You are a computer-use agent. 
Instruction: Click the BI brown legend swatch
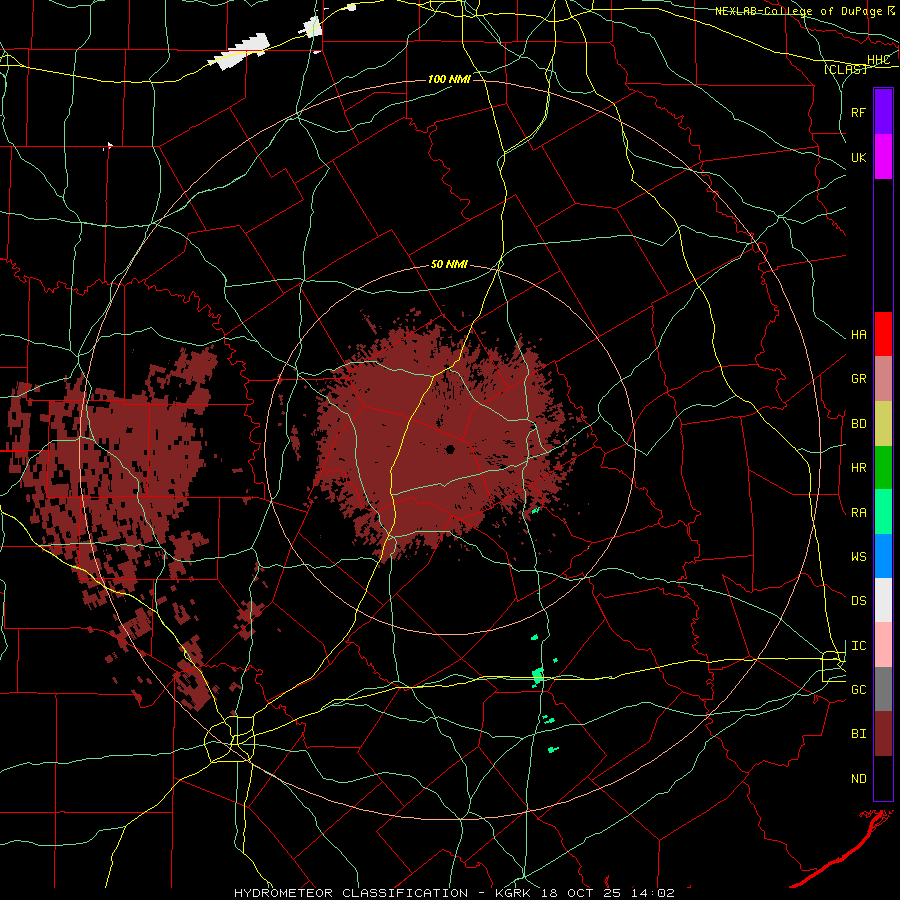(x=883, y=734)
